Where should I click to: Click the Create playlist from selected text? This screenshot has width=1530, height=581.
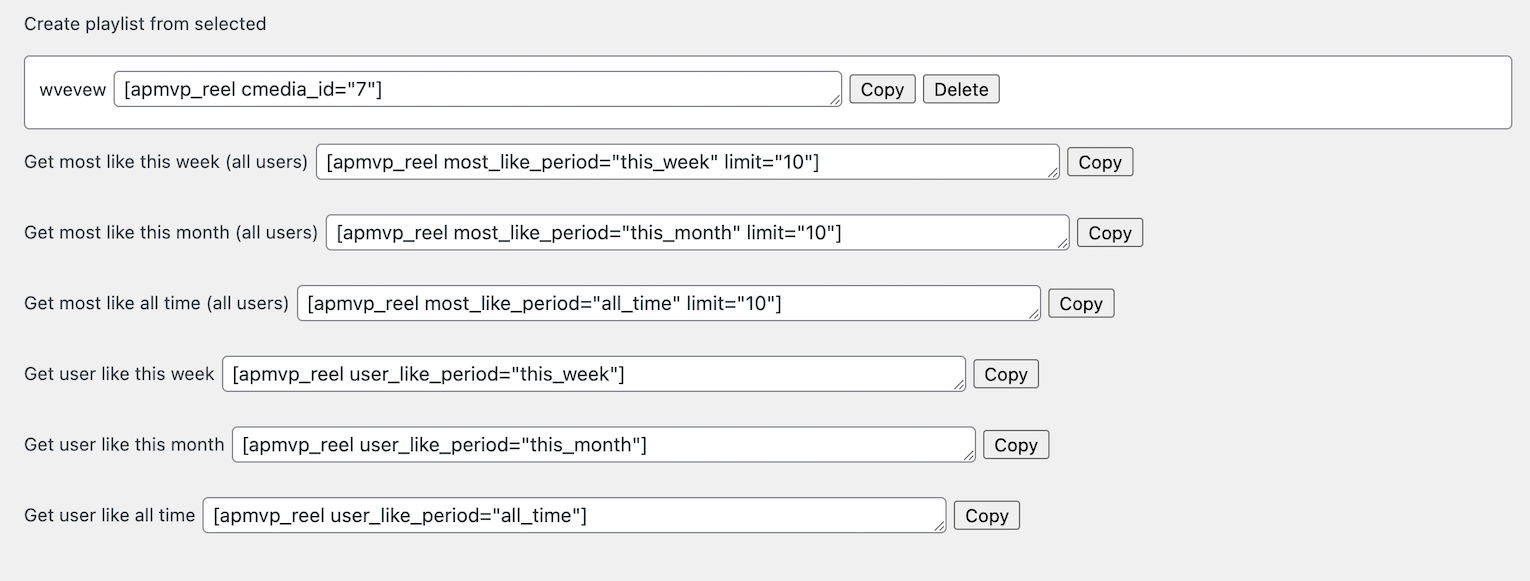point(145,24)
